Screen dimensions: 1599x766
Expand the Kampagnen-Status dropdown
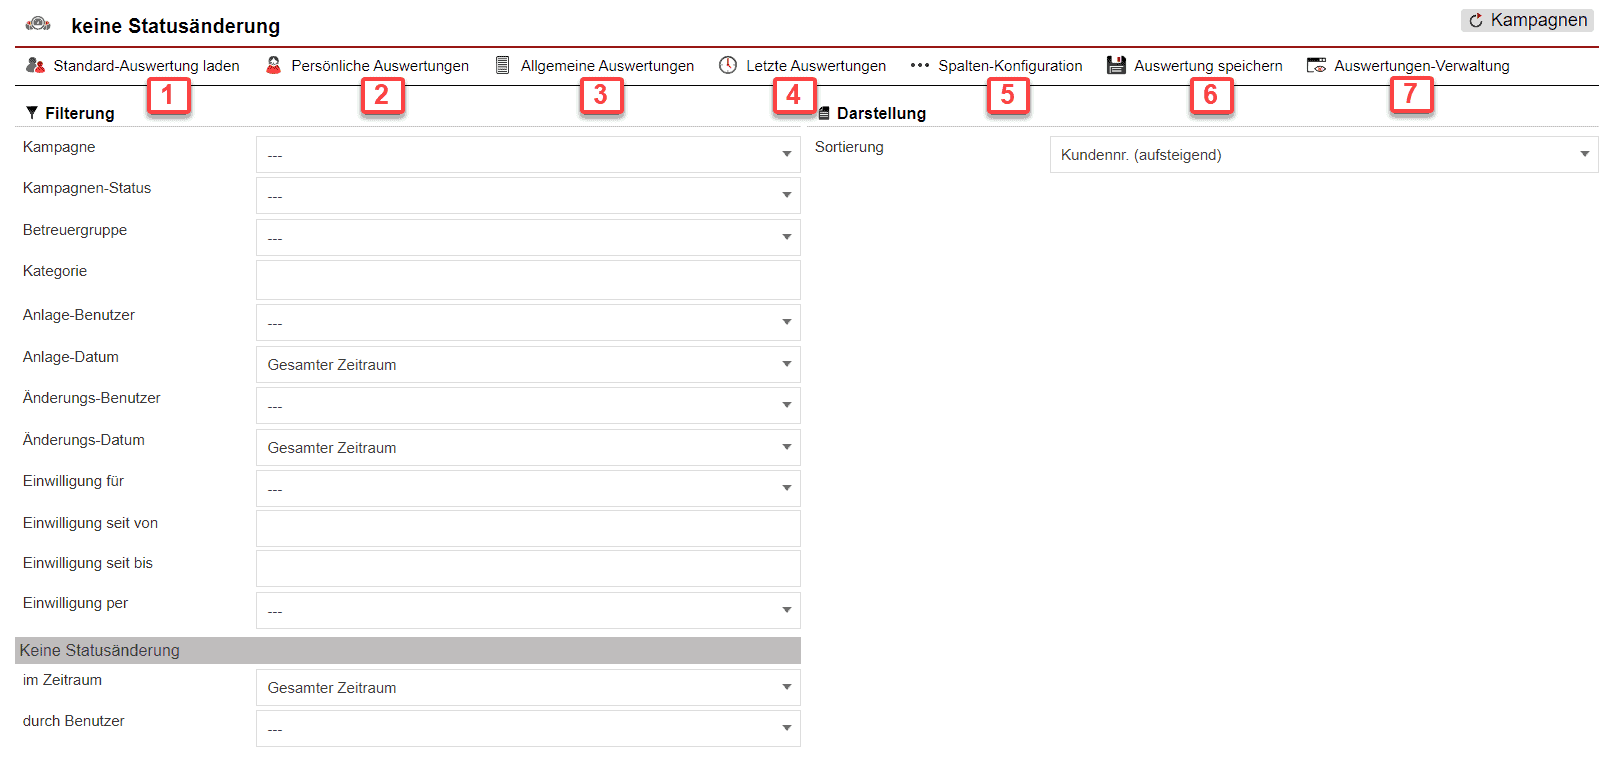[527, 195]
